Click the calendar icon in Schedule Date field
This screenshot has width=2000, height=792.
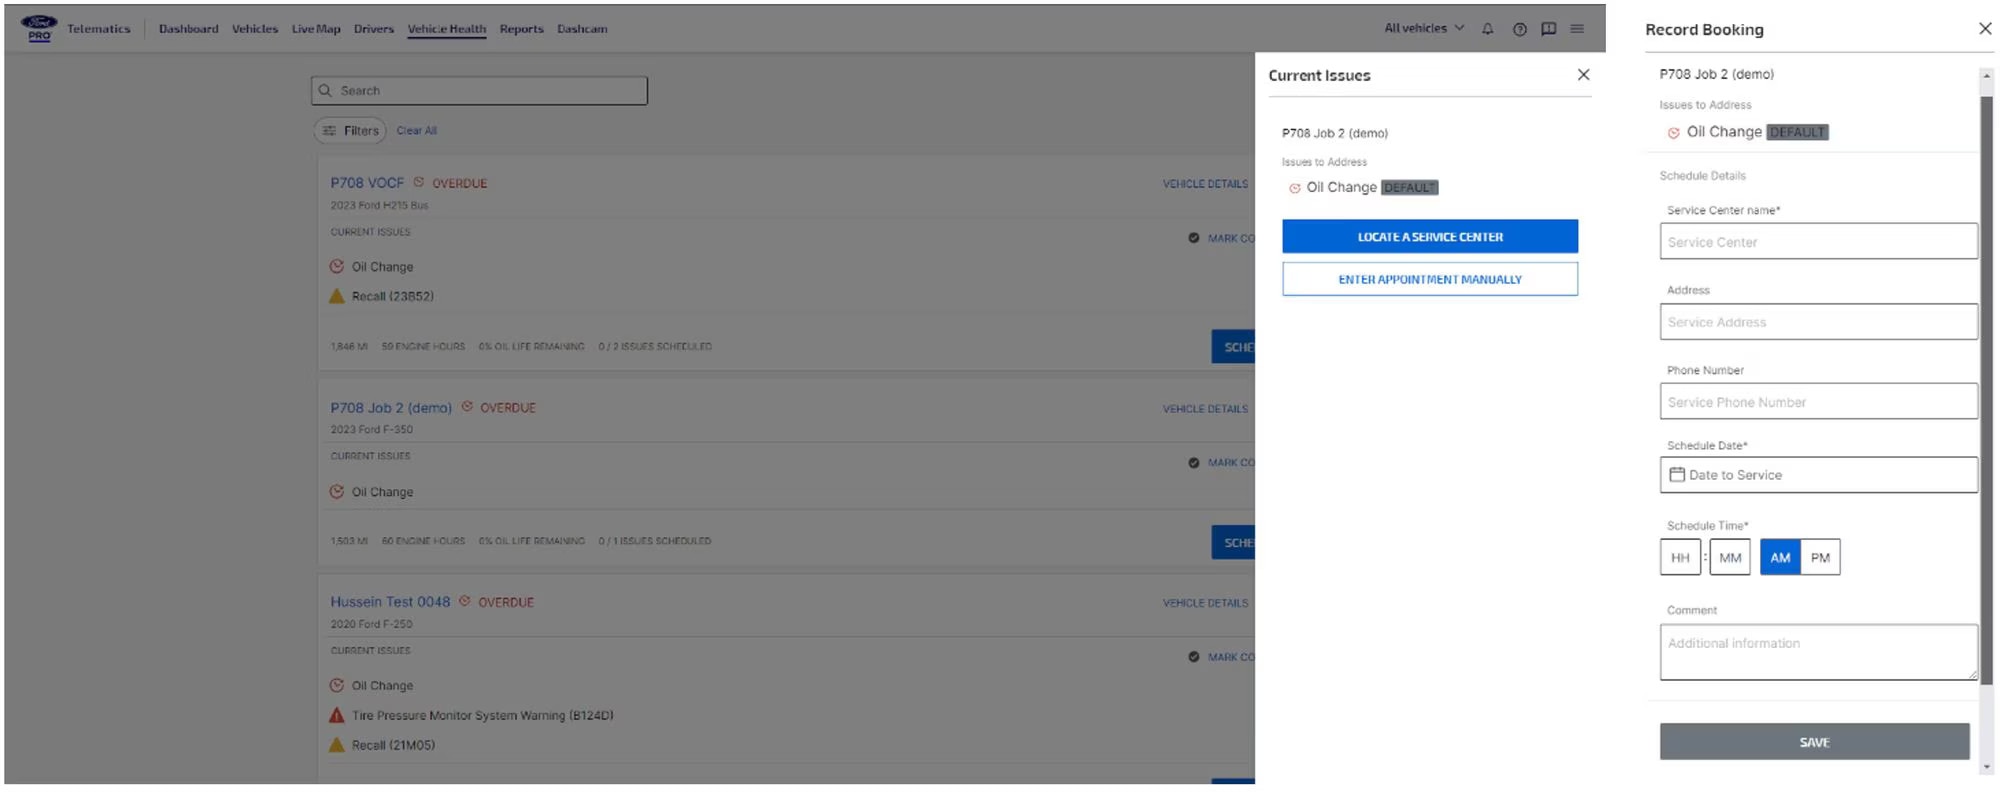(x=1677, y=474)
